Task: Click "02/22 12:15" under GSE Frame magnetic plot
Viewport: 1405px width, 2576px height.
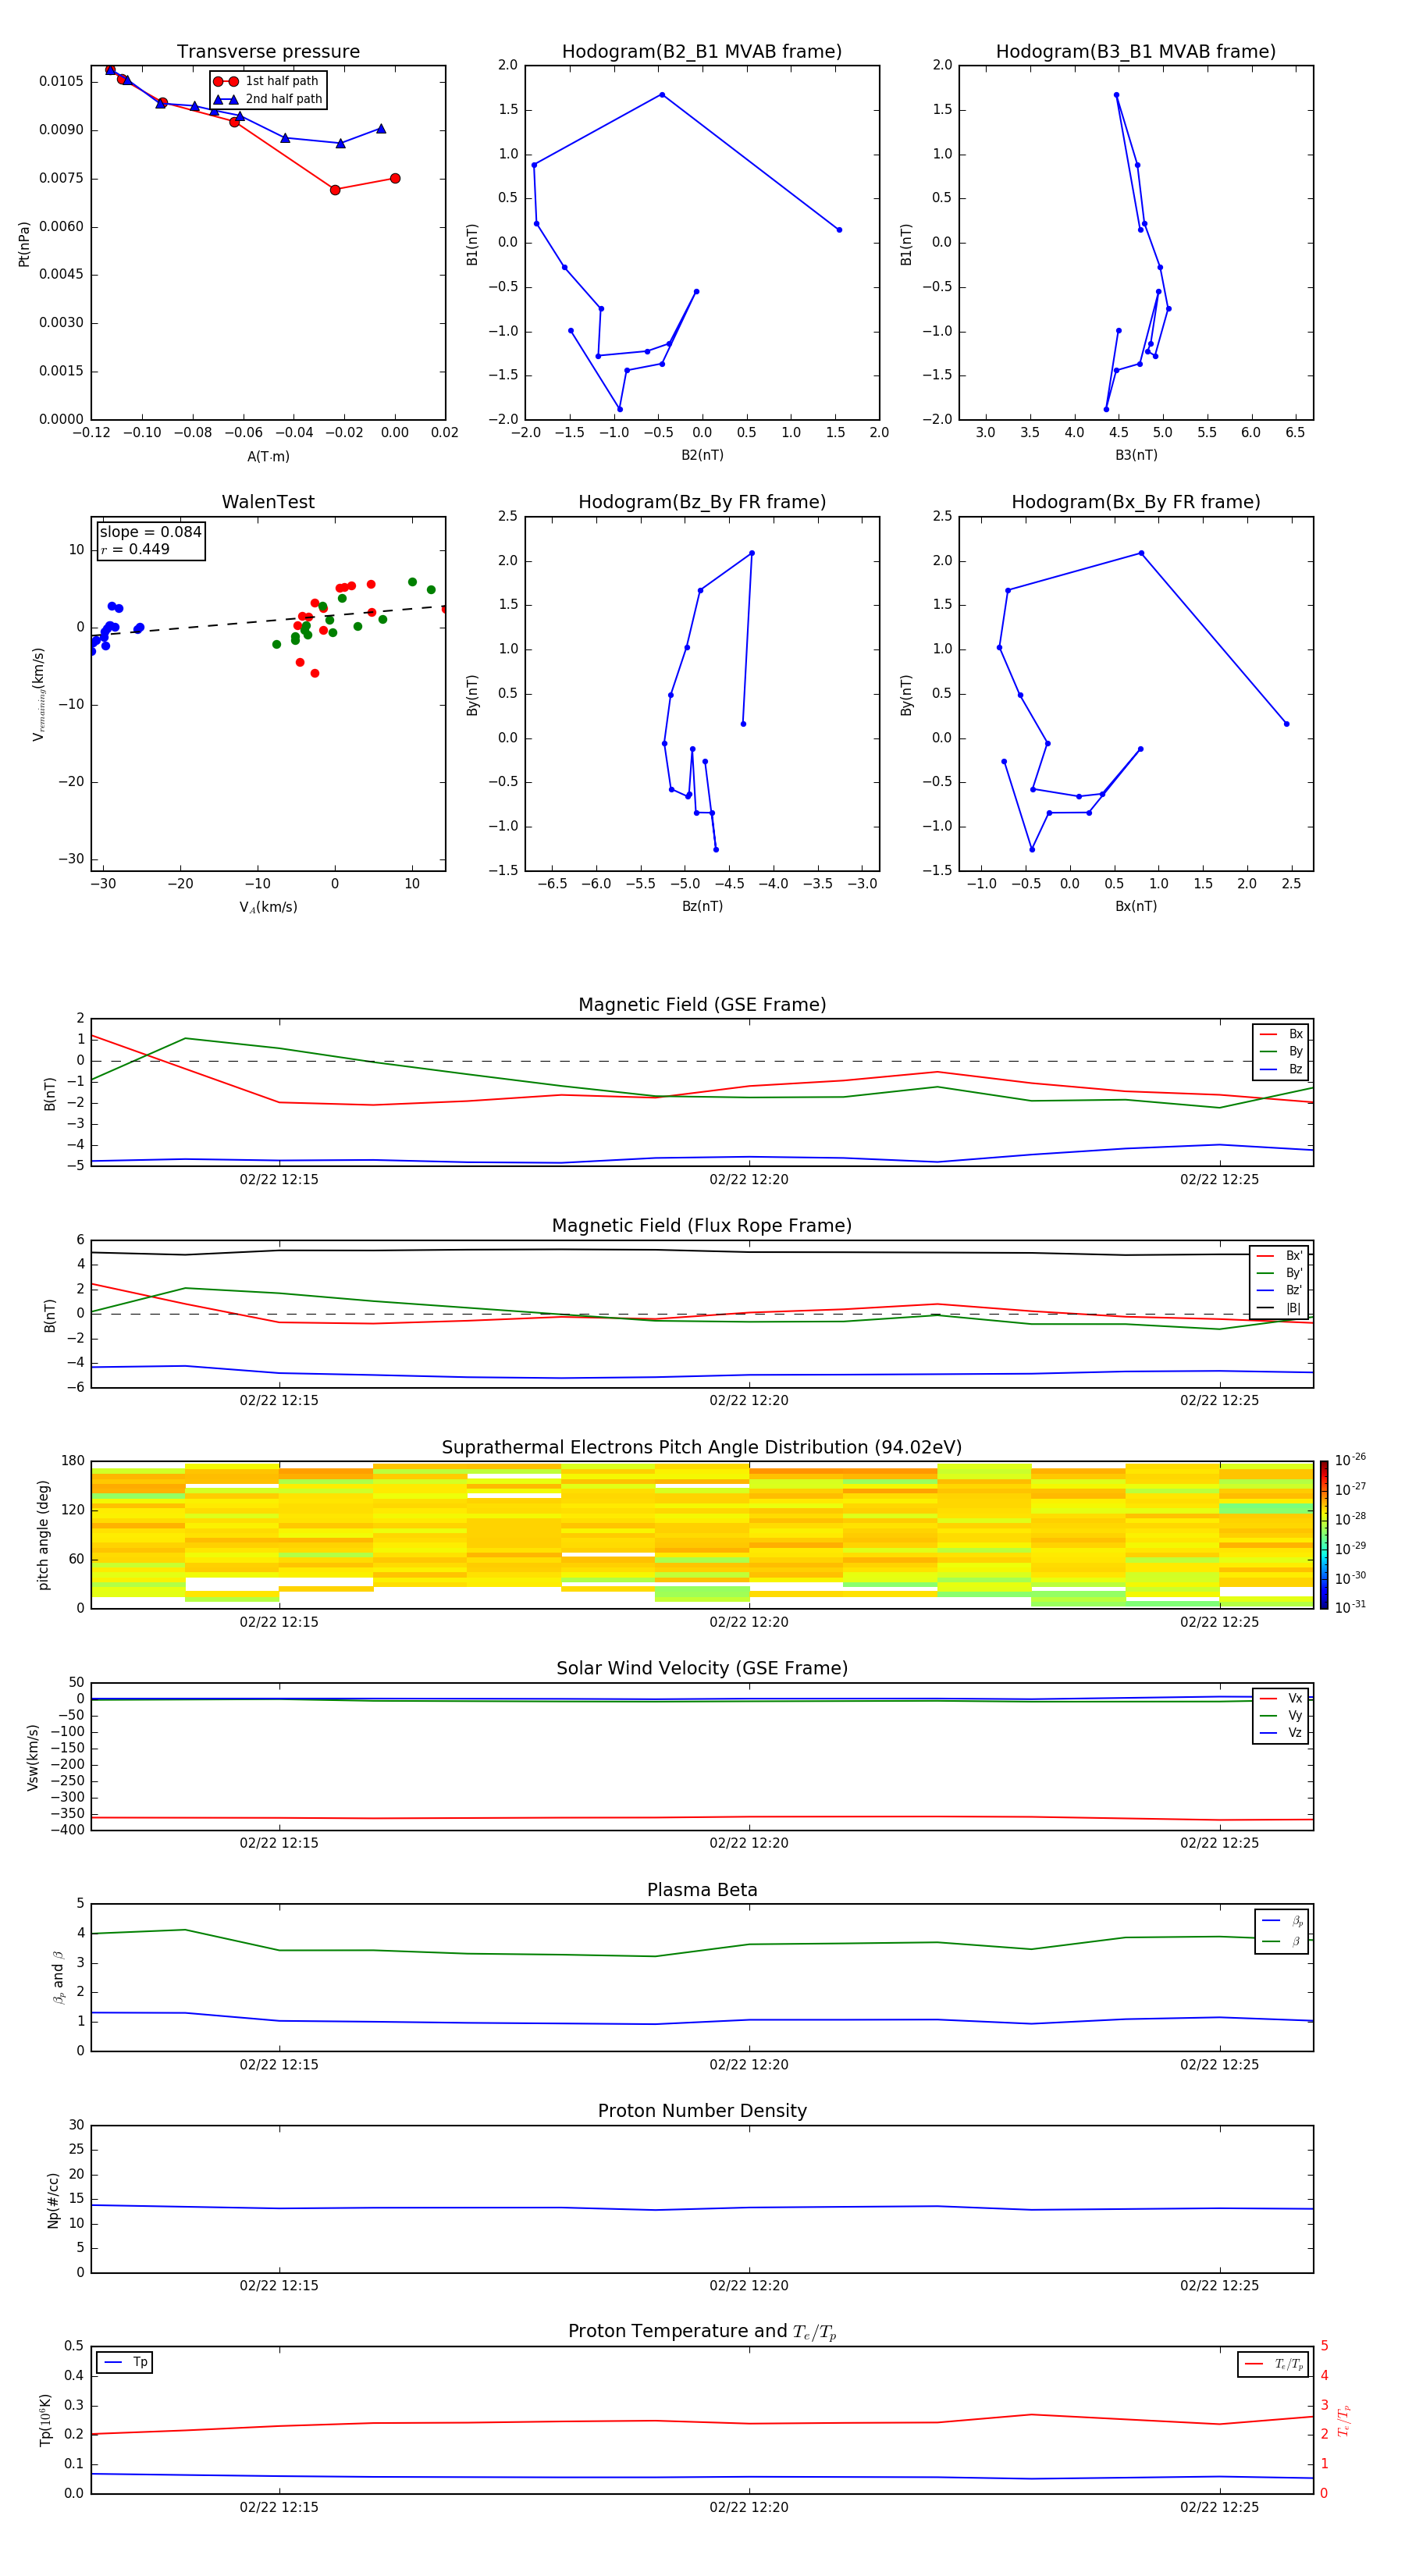Action: pos(279,1180)
